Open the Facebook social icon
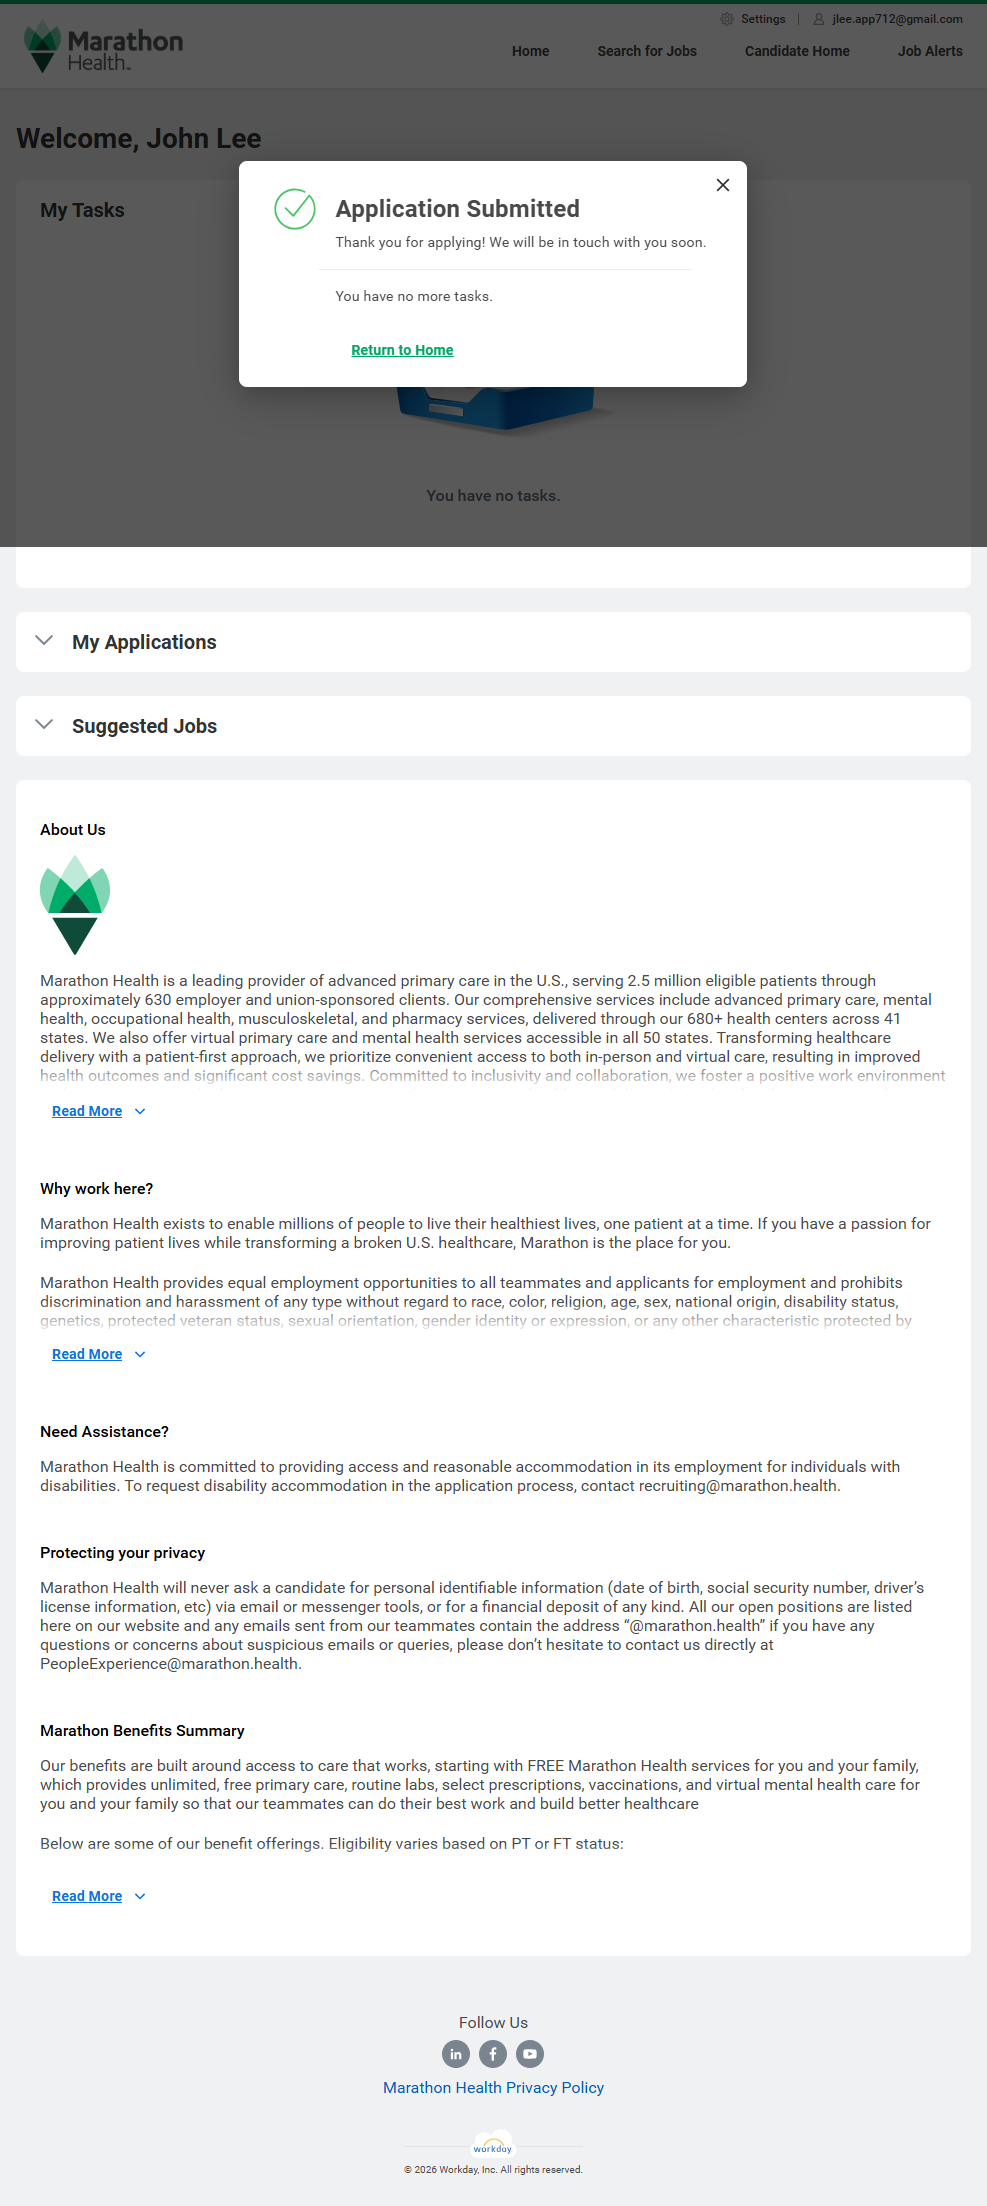The width and height of the screenshot is (987, 2206). [x=493, y=2054]
